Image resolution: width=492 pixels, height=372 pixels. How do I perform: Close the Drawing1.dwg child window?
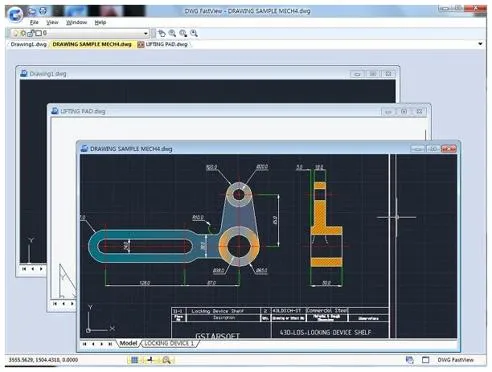(388, 74)
